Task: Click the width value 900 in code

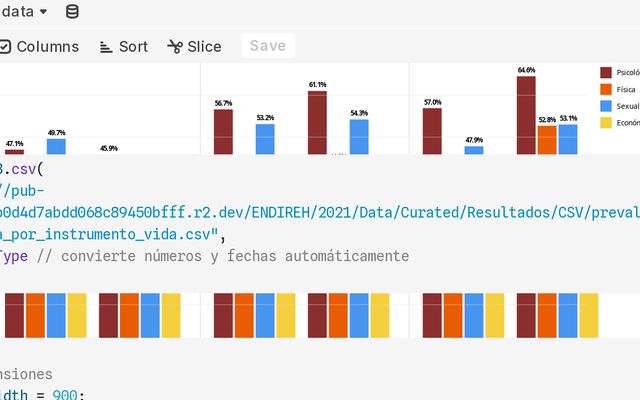Action: point(66,394)
